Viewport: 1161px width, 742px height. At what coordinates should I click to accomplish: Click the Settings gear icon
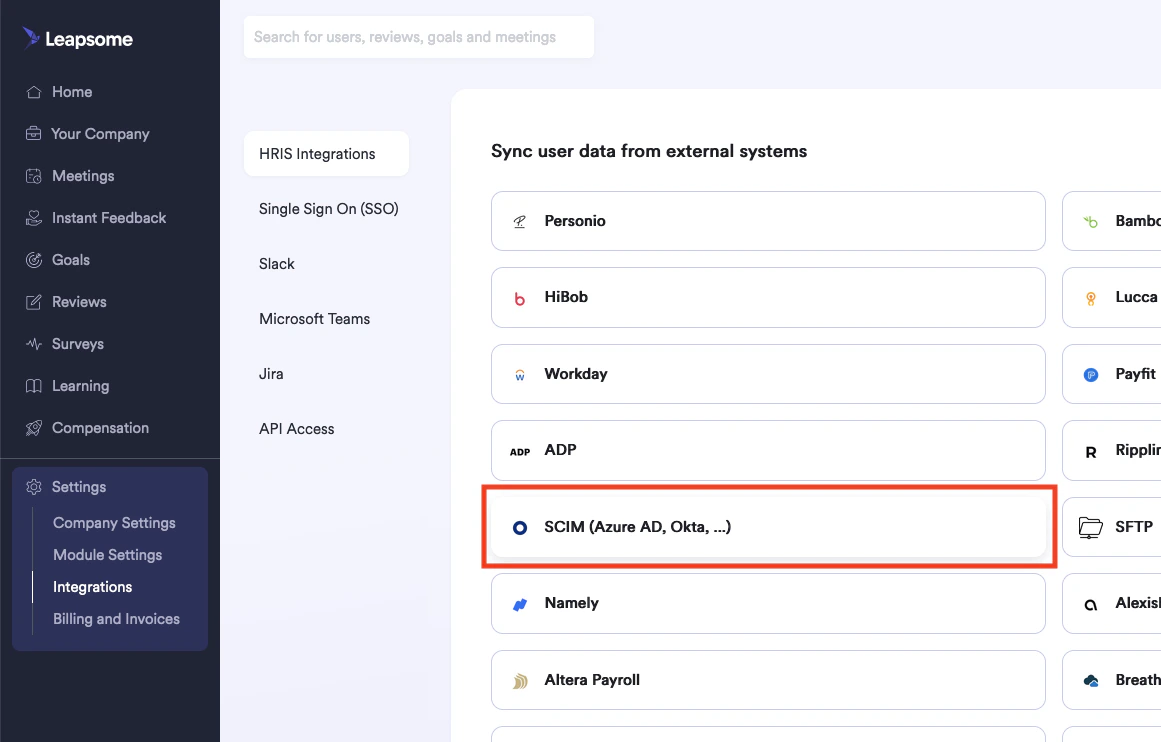33,487
